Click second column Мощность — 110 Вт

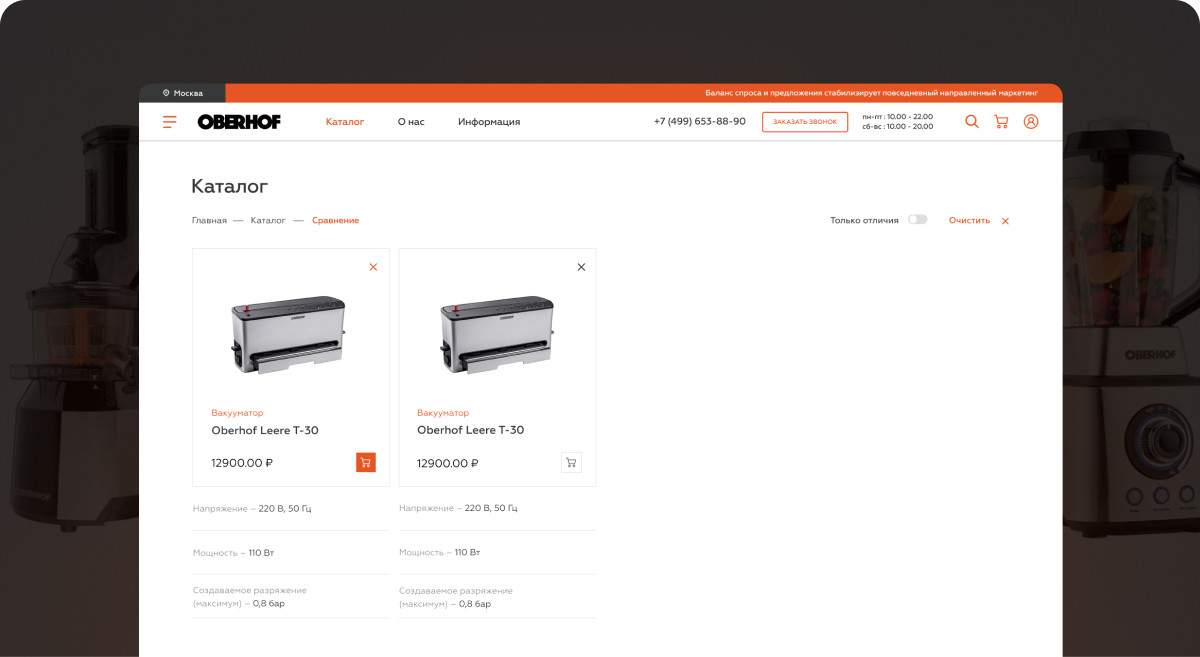[x=440, y=552]
